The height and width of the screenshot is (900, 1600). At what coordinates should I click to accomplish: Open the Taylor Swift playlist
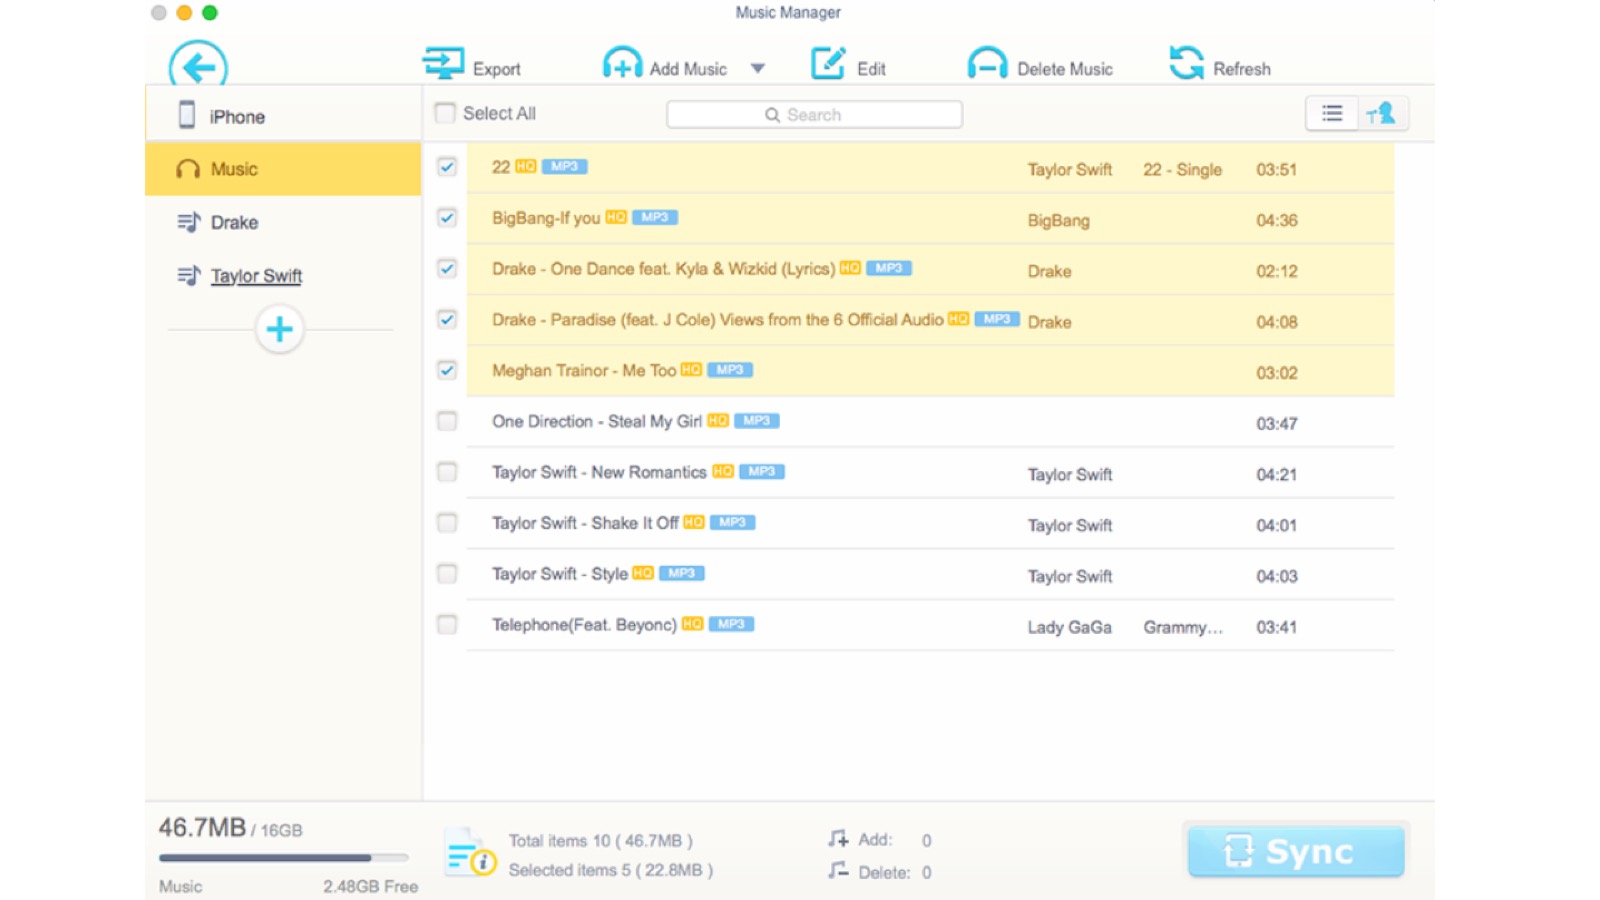[283, 275]
